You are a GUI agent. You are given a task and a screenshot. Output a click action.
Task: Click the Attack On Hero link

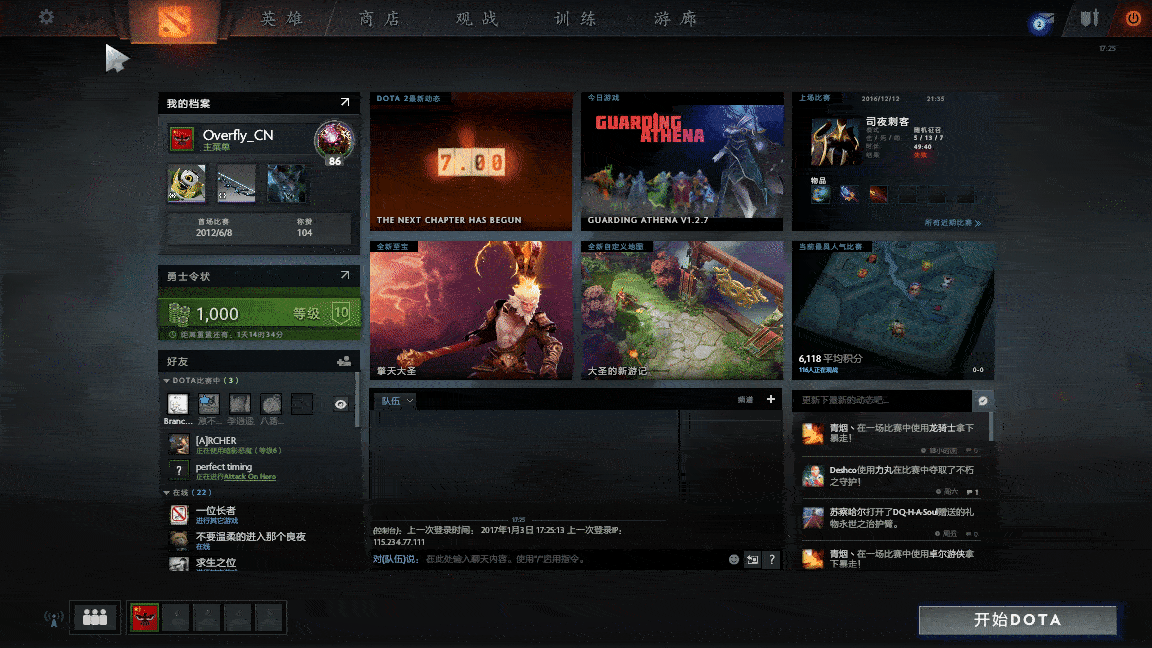pyautogui.click(x=250, y=477)
